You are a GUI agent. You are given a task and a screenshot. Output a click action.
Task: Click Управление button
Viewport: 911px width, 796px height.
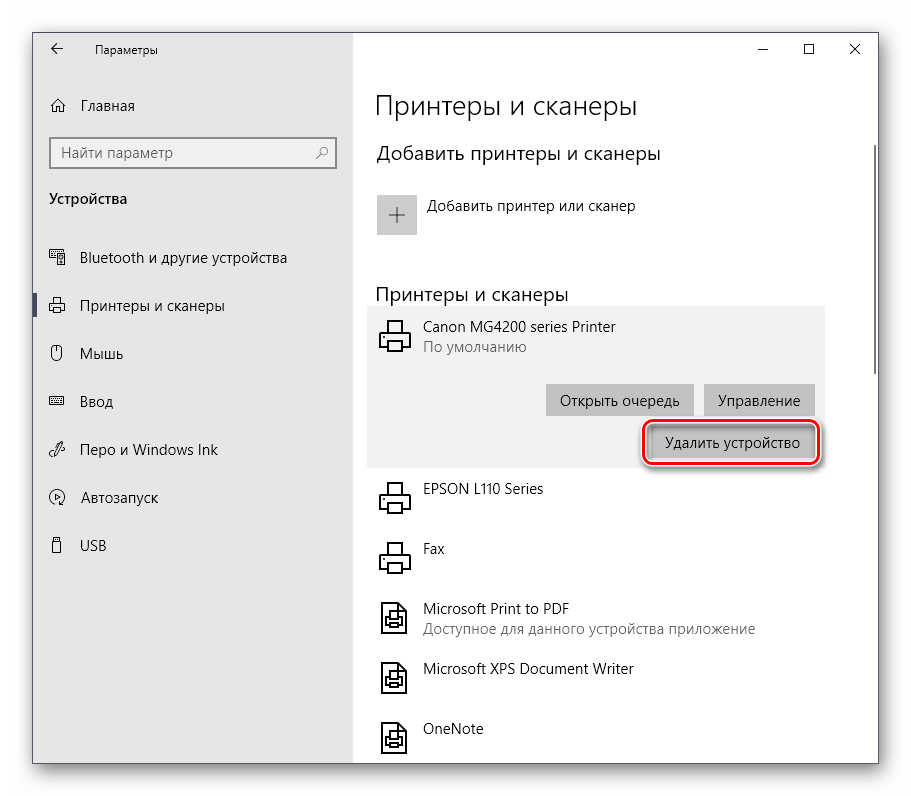(x=759, y=400)
